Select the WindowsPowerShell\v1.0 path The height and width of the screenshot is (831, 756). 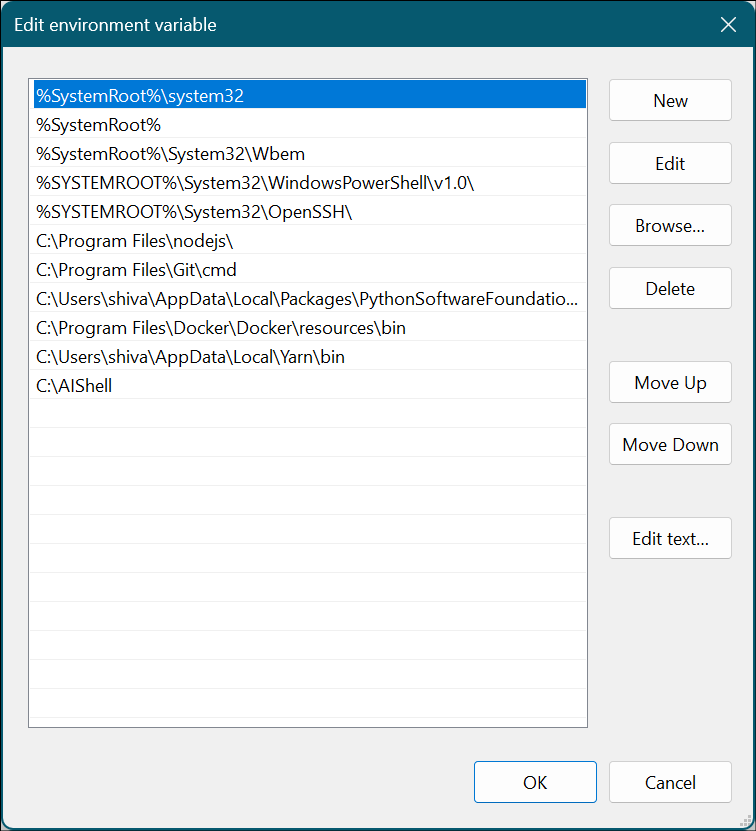pos(255,183)
